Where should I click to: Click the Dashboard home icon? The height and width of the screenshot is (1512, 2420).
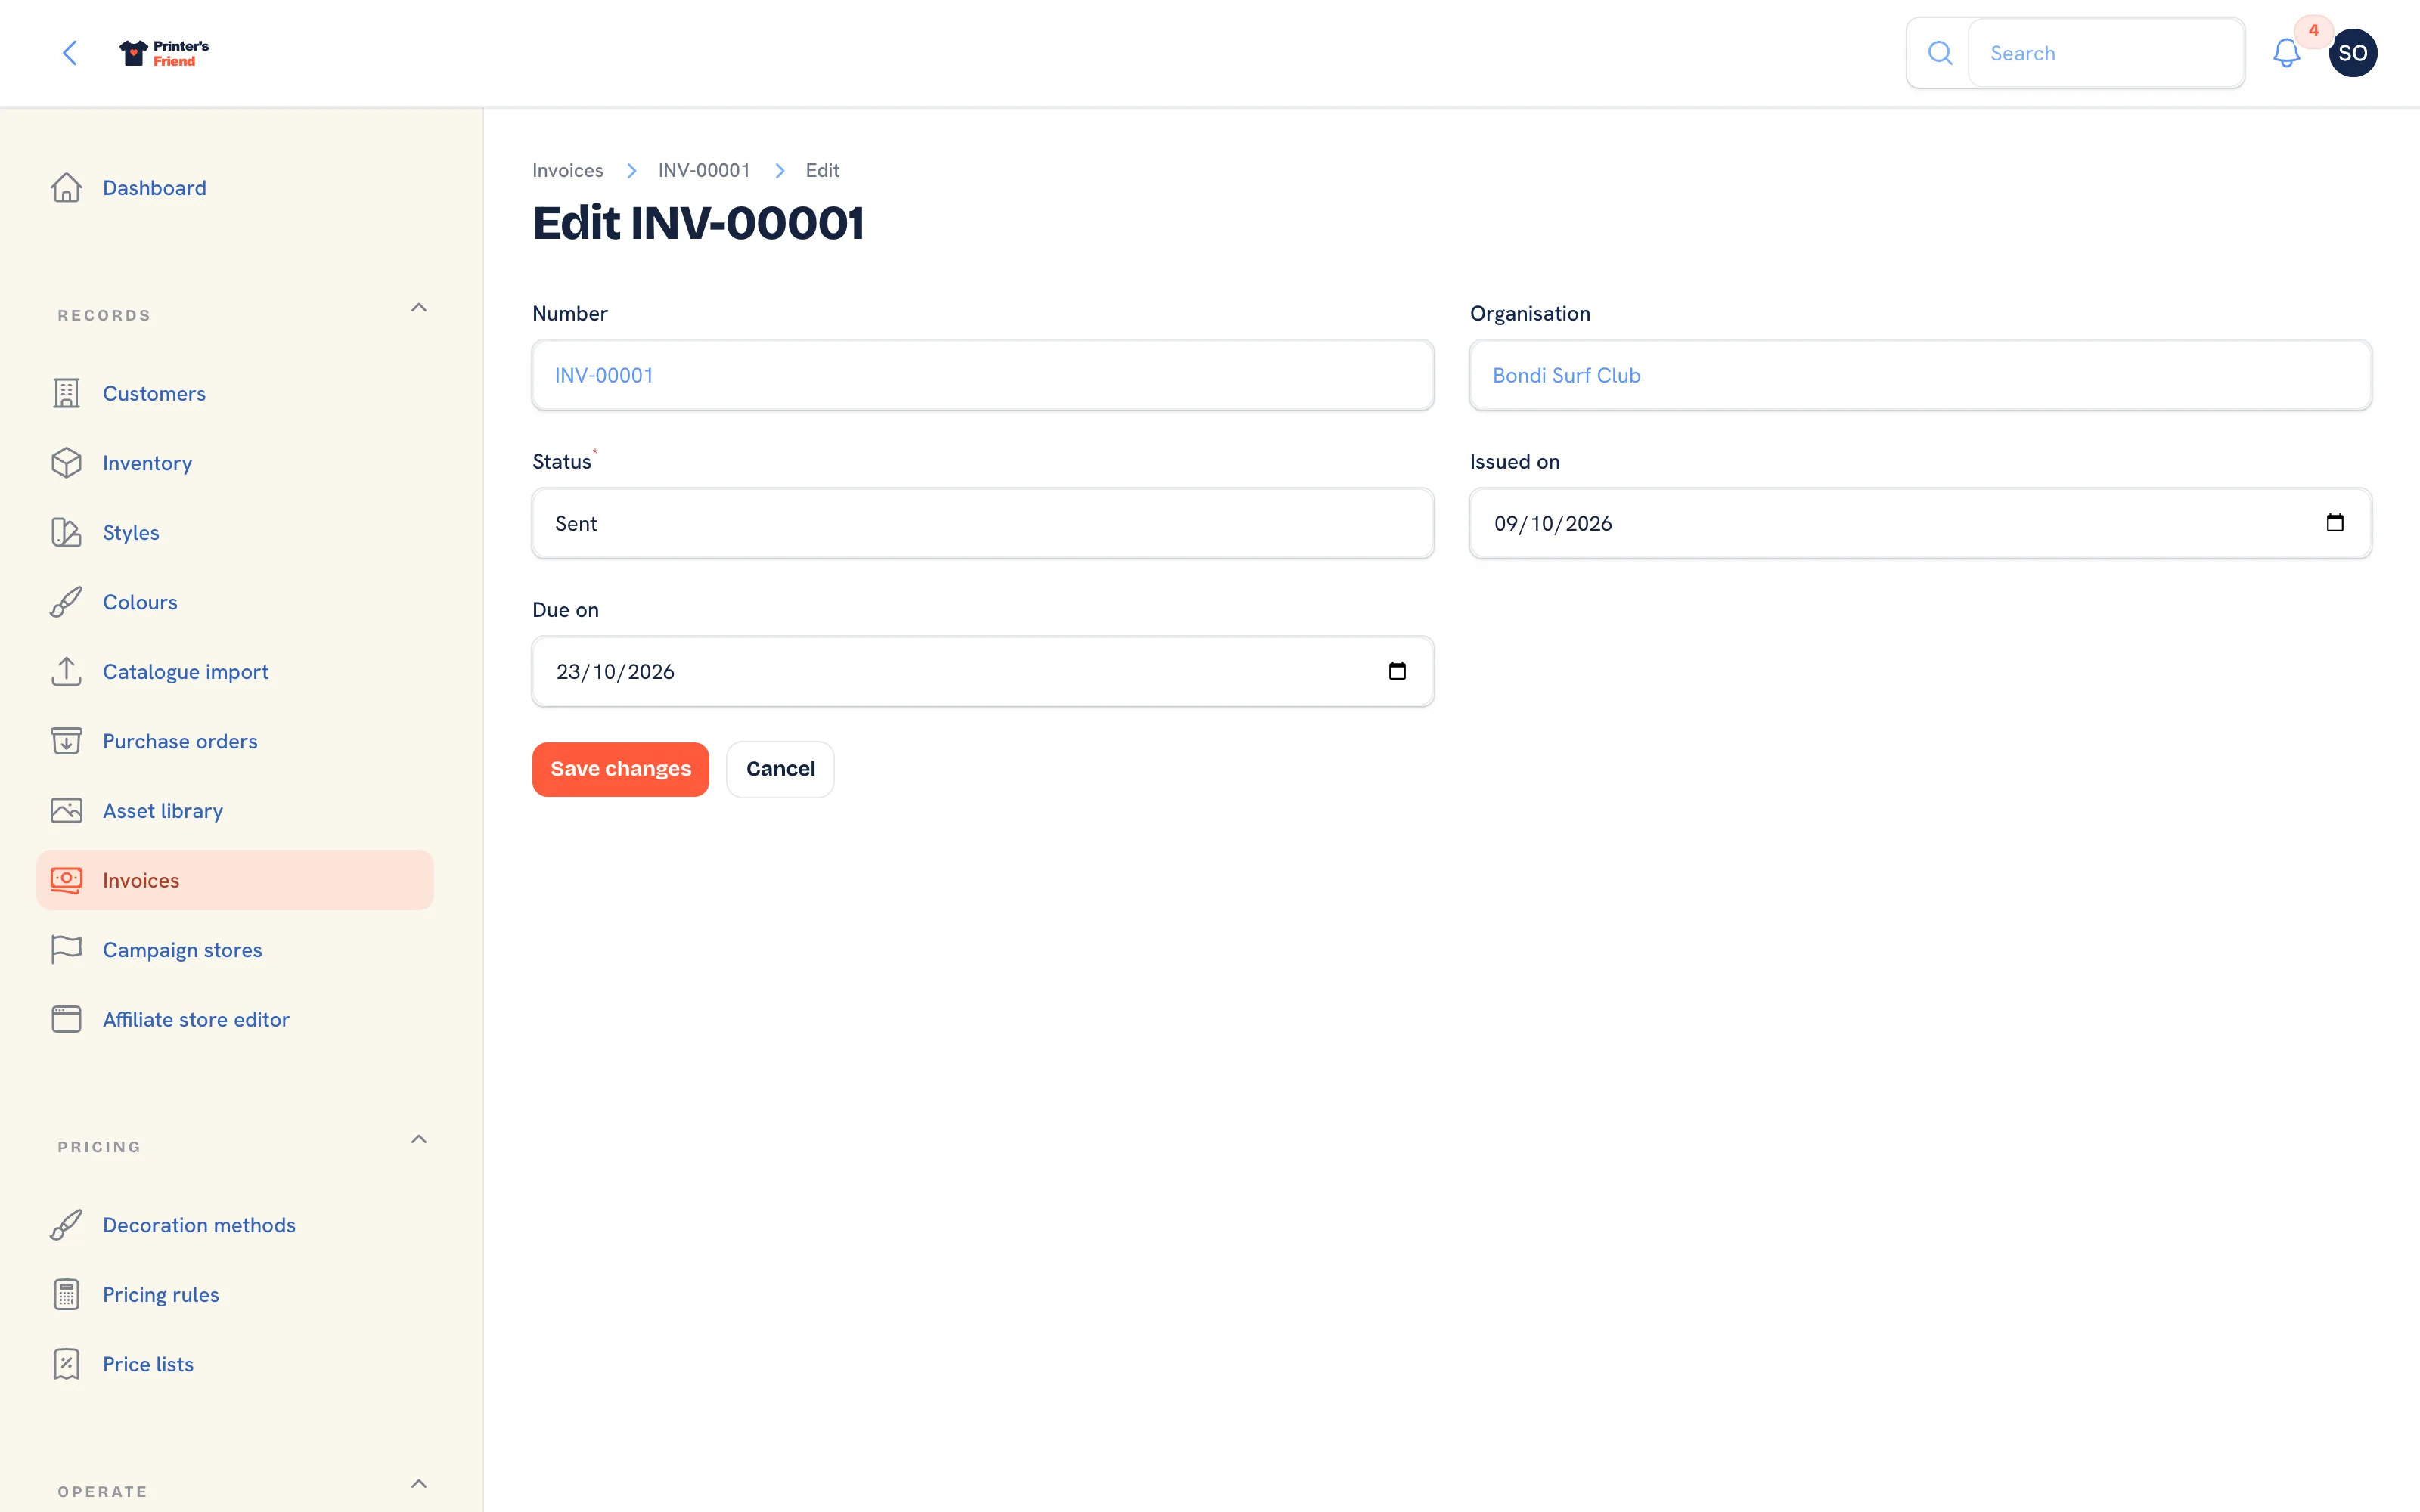click(x=66, y=187)
